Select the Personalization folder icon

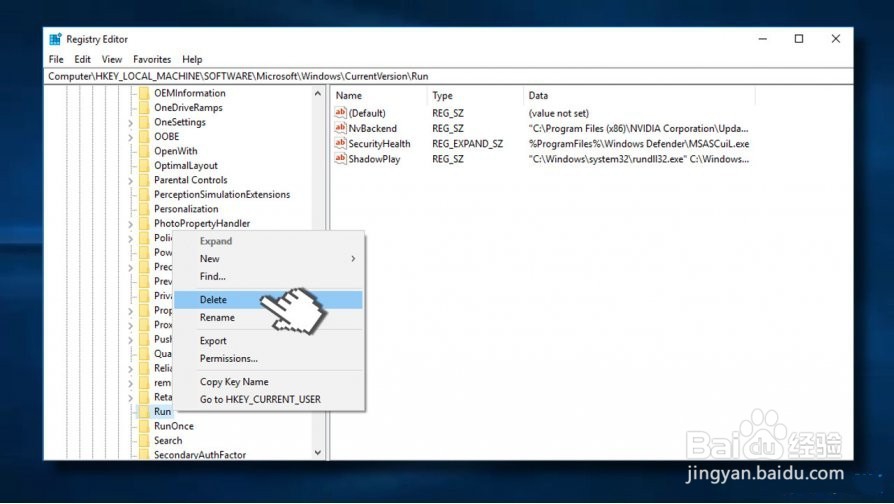pos(144,209)
